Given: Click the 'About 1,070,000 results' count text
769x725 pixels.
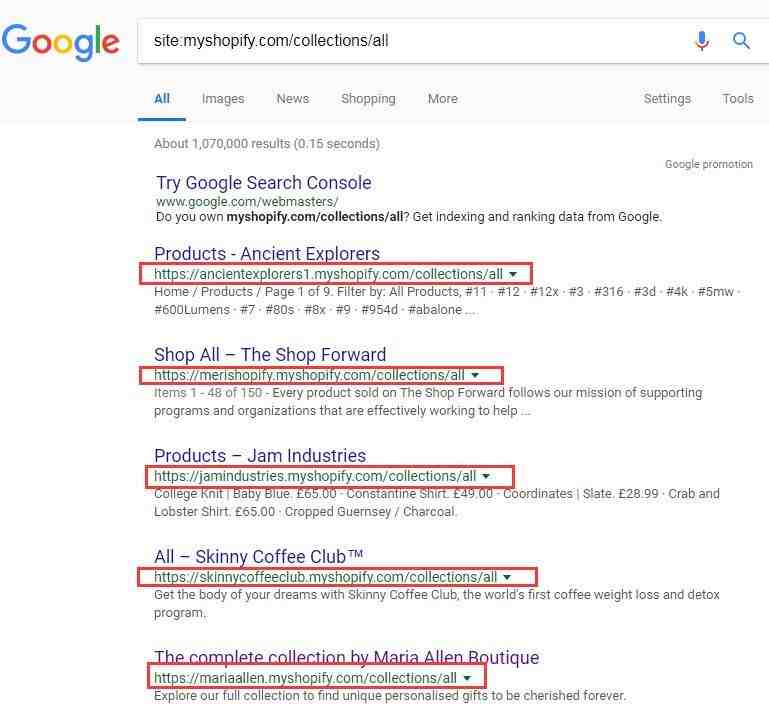Looking at the screenshot, I should [x=267, y=144].
